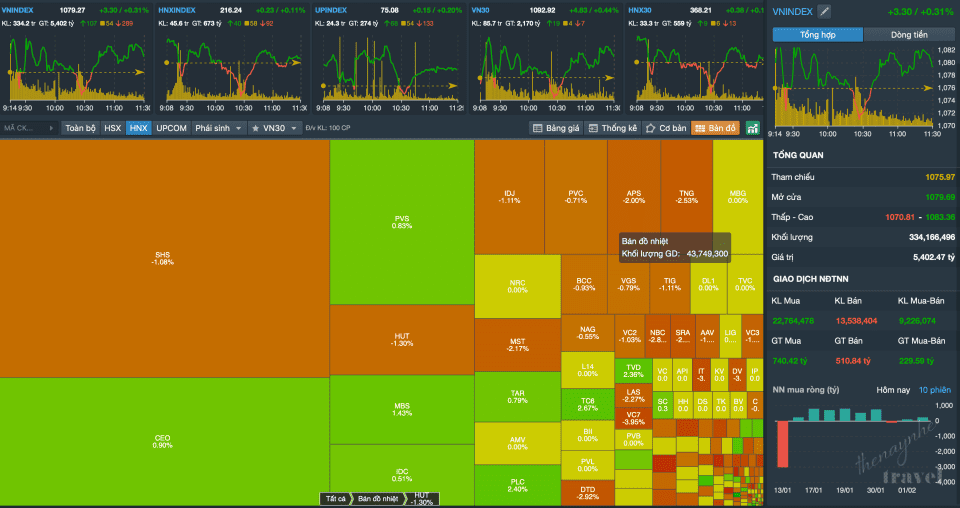Viewport: 960px width, 508px height.
Task: Toggle the HSX exchange filter
Action: (113, 128)
